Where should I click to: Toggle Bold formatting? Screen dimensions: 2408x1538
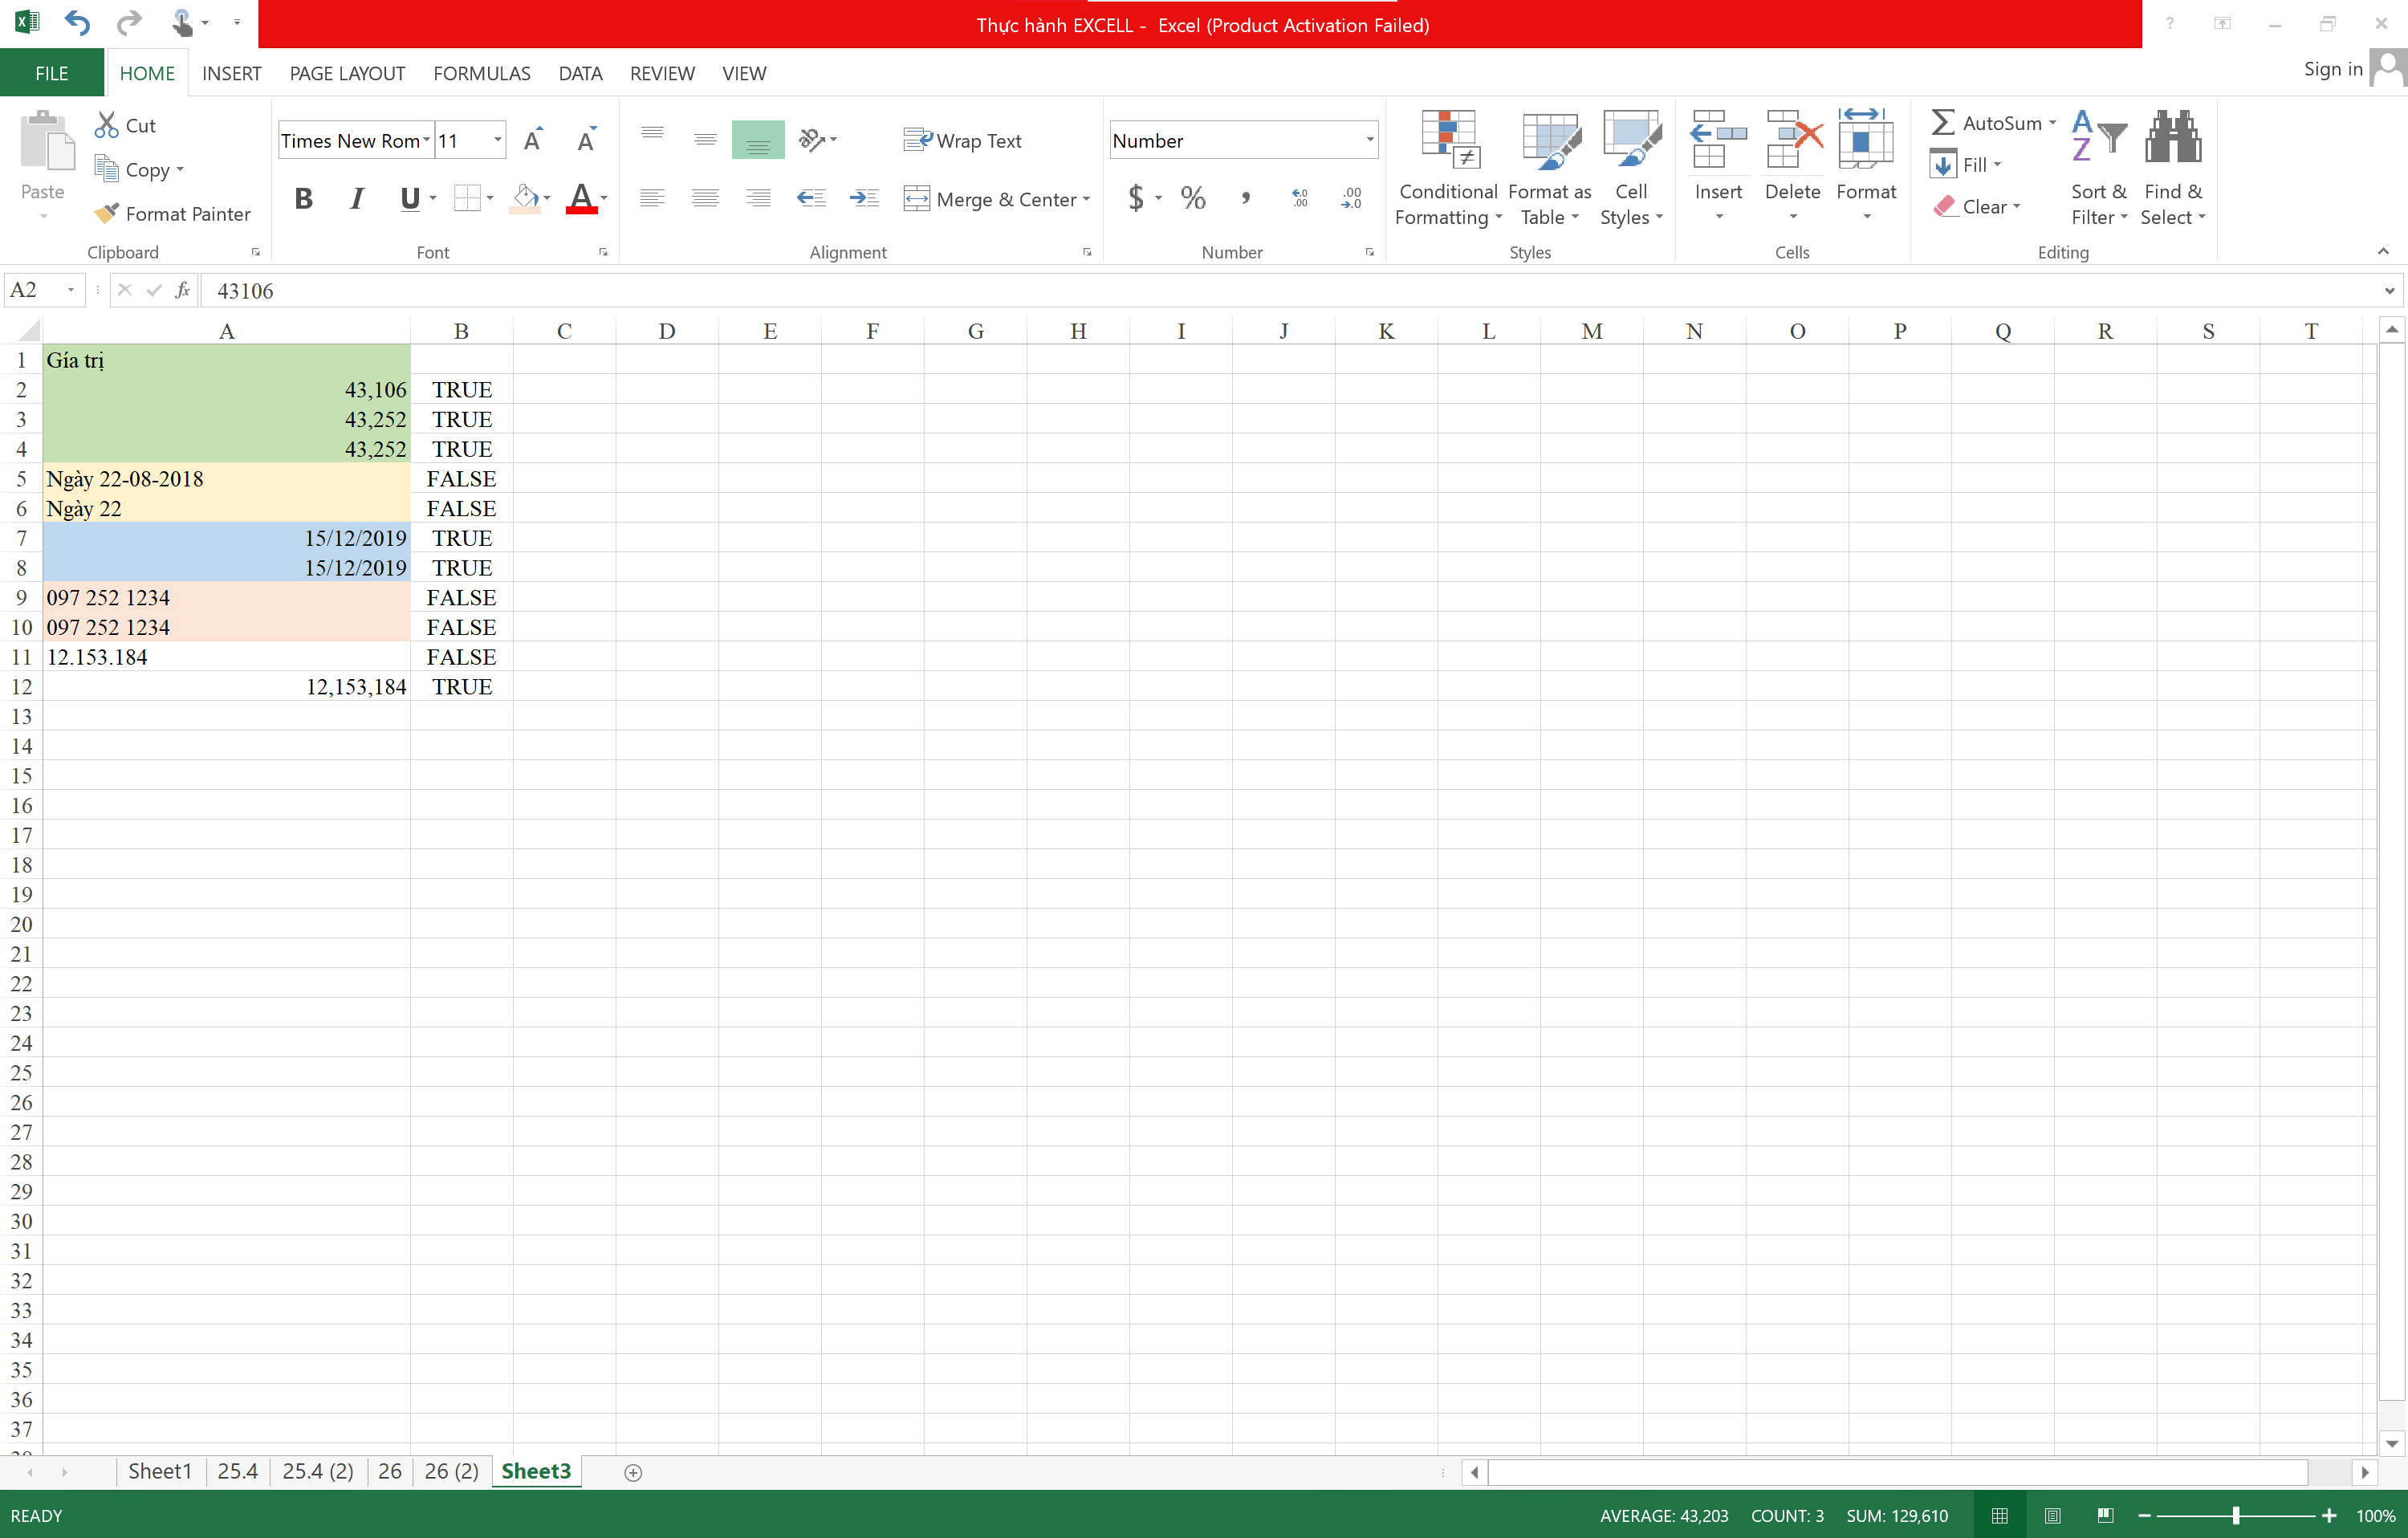tap(304, 198)
